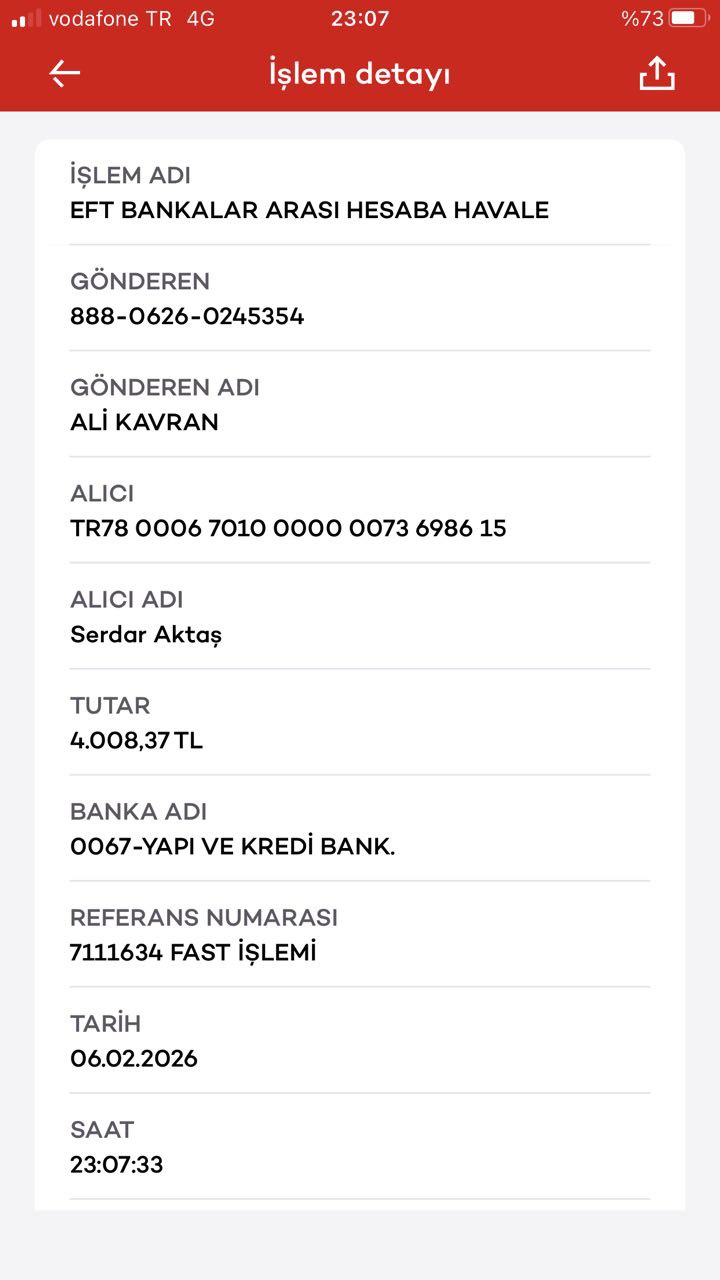Tap the REFERANS NUMARASI label

204,918
